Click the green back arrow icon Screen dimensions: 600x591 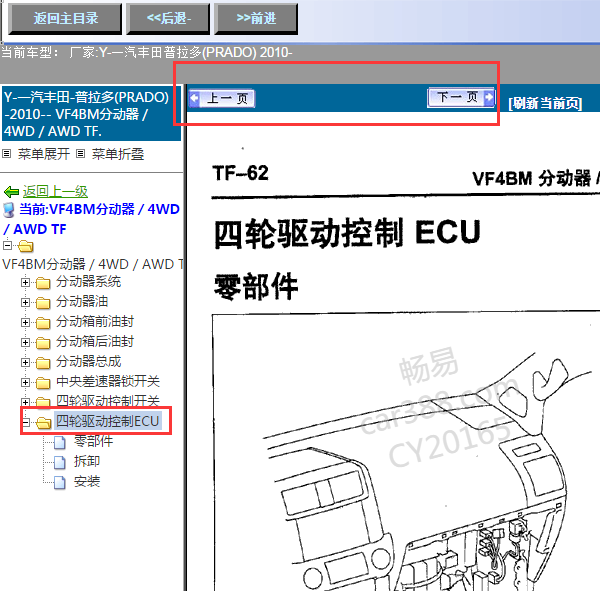pos(11,191)
